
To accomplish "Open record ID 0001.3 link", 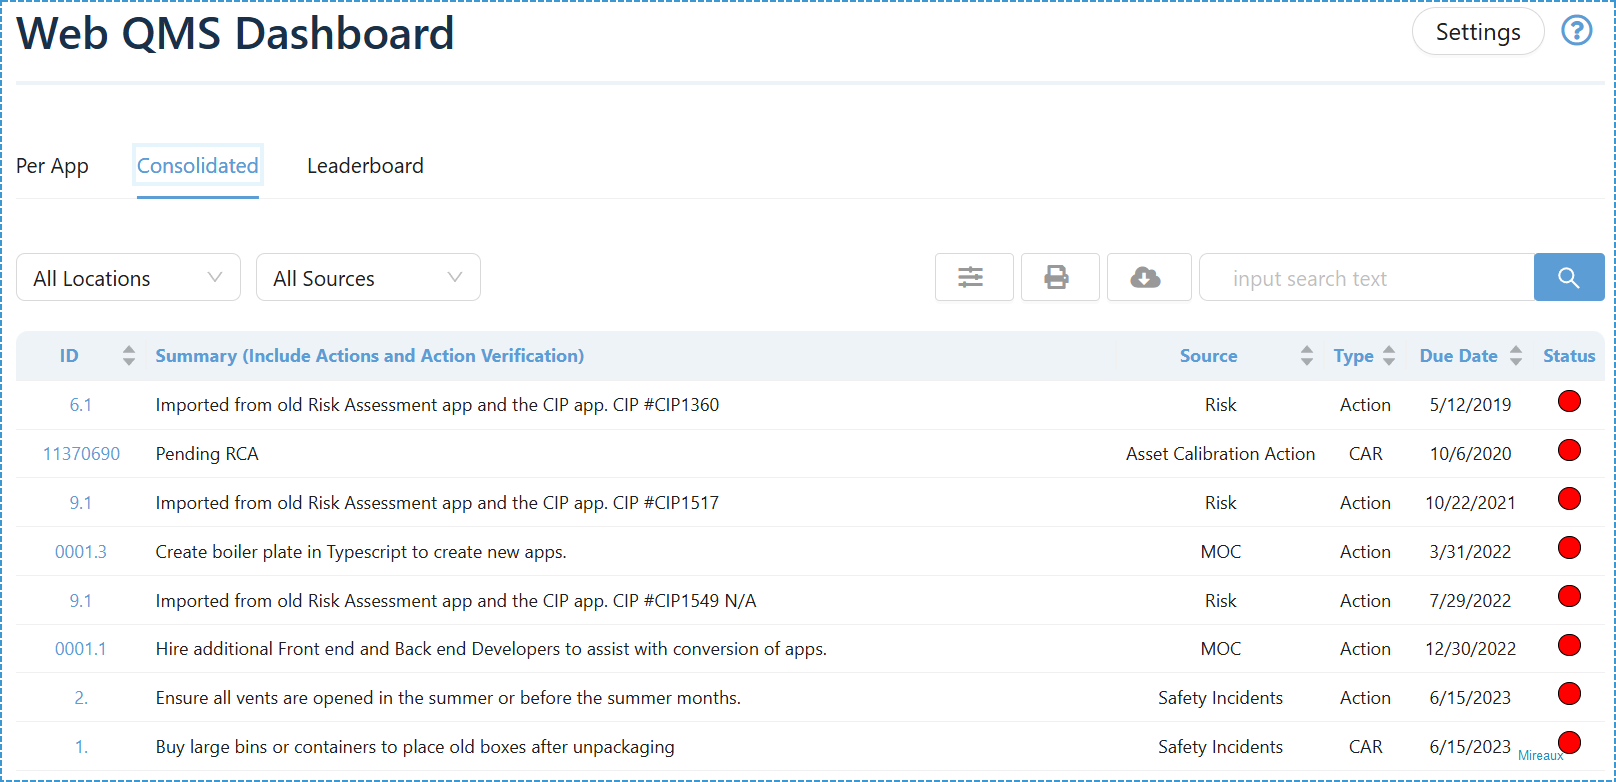I will click(x=81, y=552).
